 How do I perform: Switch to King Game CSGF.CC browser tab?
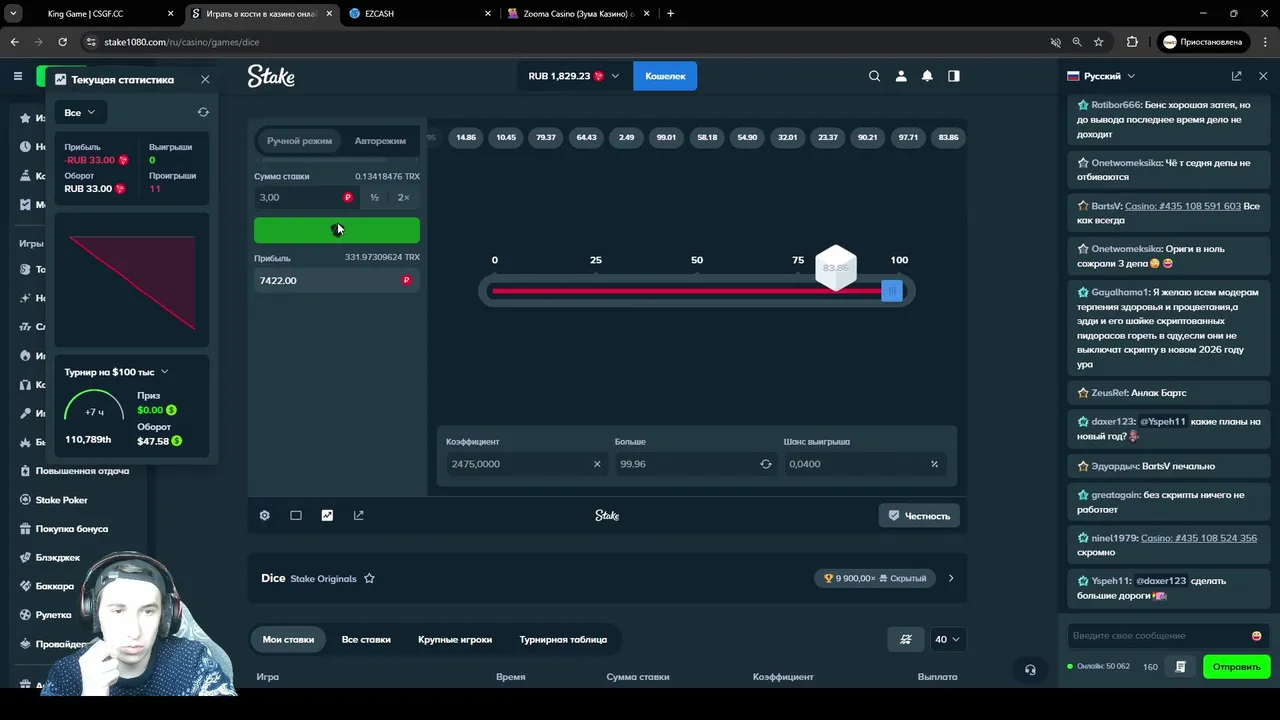pos(100,14)
